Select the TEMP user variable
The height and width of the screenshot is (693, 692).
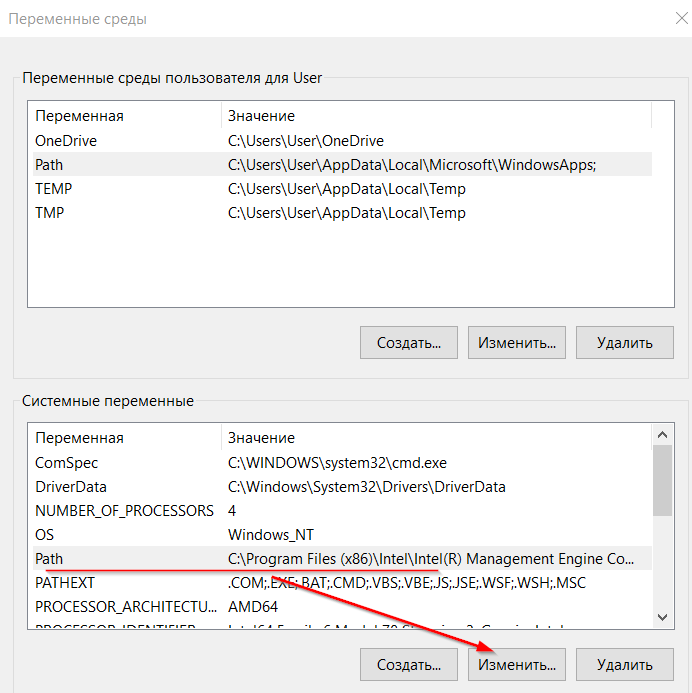click(53, 189)
